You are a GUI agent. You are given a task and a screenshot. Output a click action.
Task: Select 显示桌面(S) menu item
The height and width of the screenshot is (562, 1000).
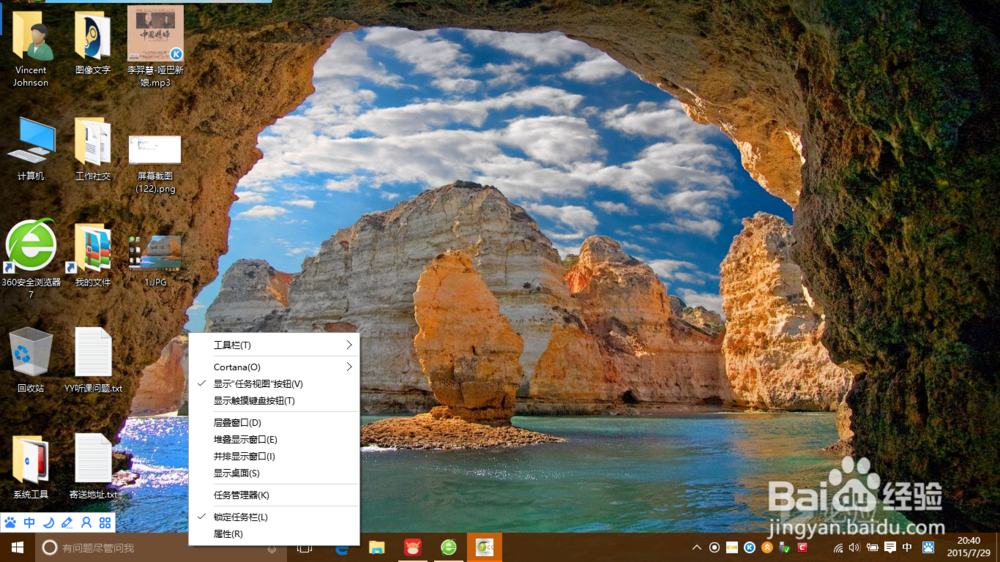click(274, 473)
